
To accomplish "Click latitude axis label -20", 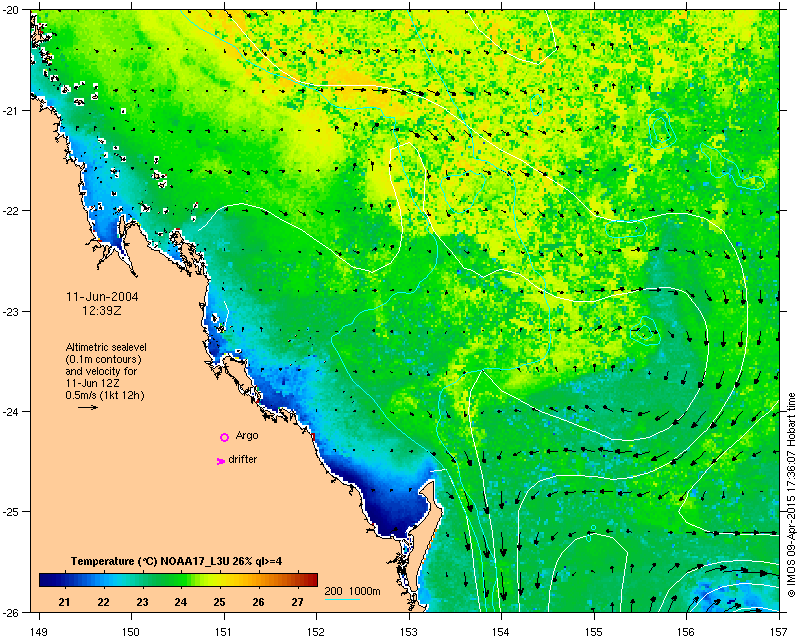I will coord(11,11).
